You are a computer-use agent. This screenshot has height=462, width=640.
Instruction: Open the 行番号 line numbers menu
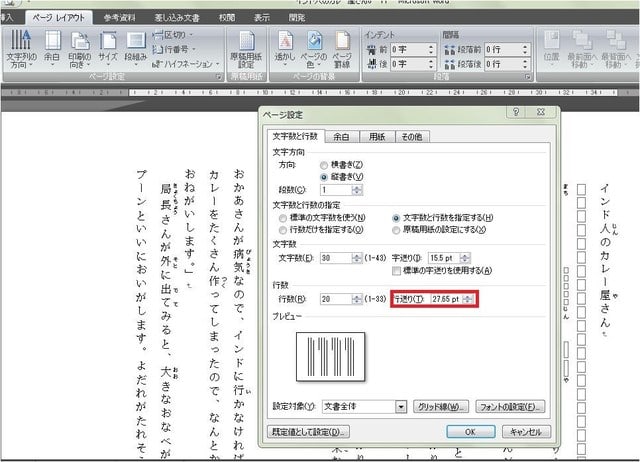[x=174, y=49]
